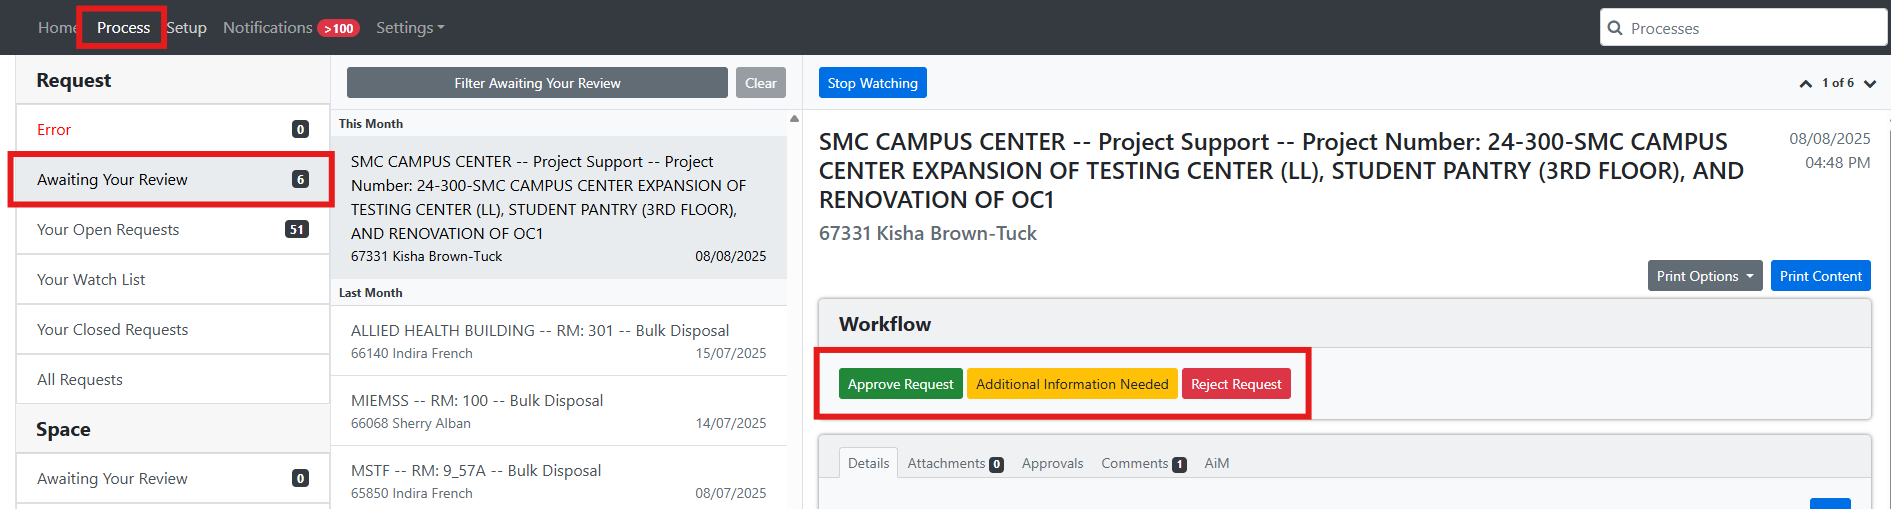Click the Comments count badge
The width and height of the screenshot is (1891, 509).
[x=1179, y=464]
